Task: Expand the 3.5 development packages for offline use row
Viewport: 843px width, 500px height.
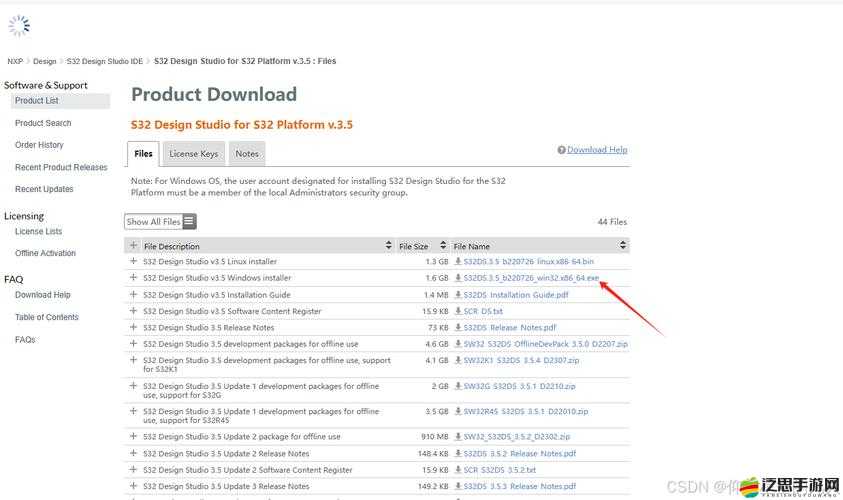Action: tap(133, 344)
